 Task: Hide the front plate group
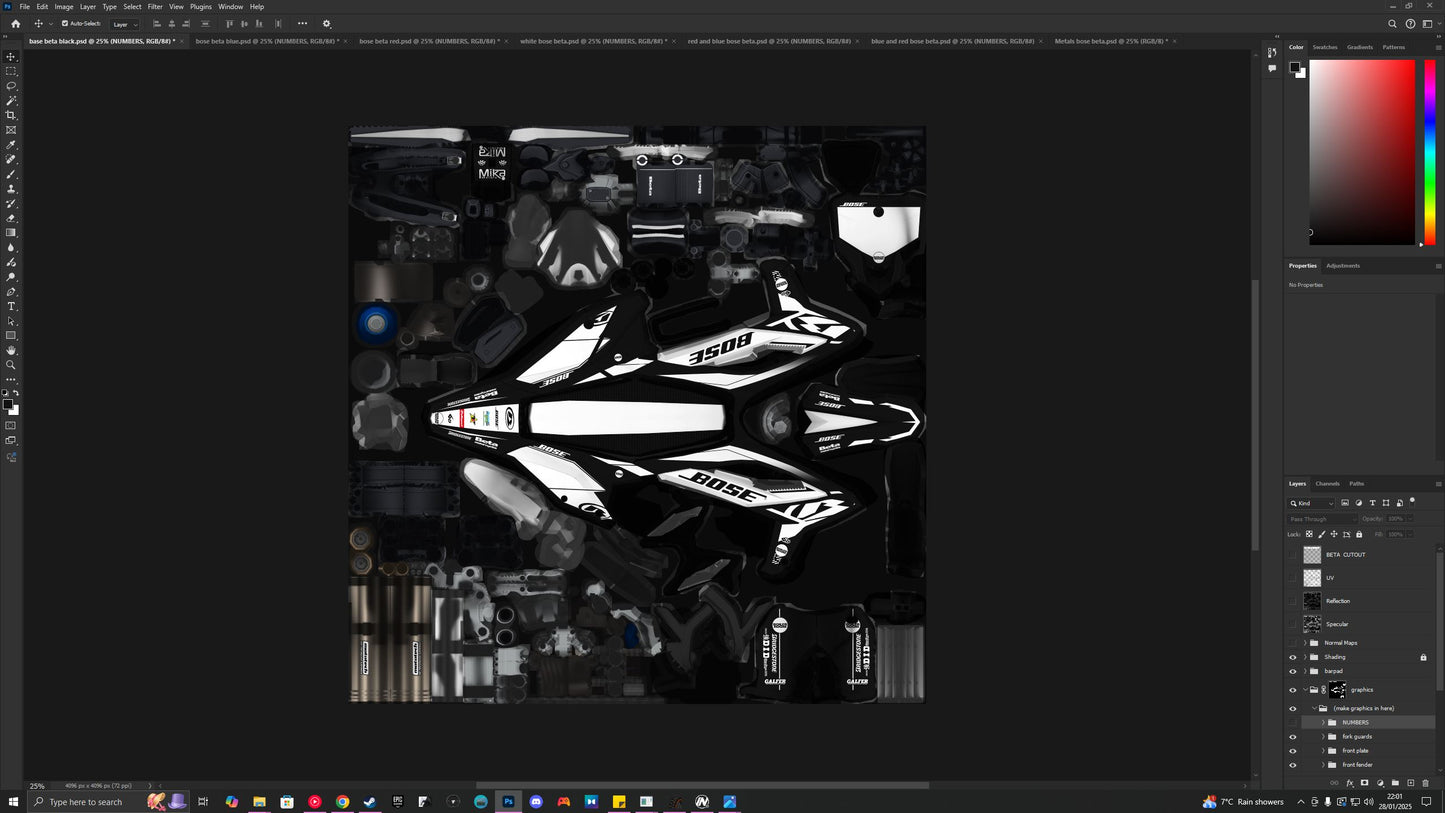click(1292, 751)
